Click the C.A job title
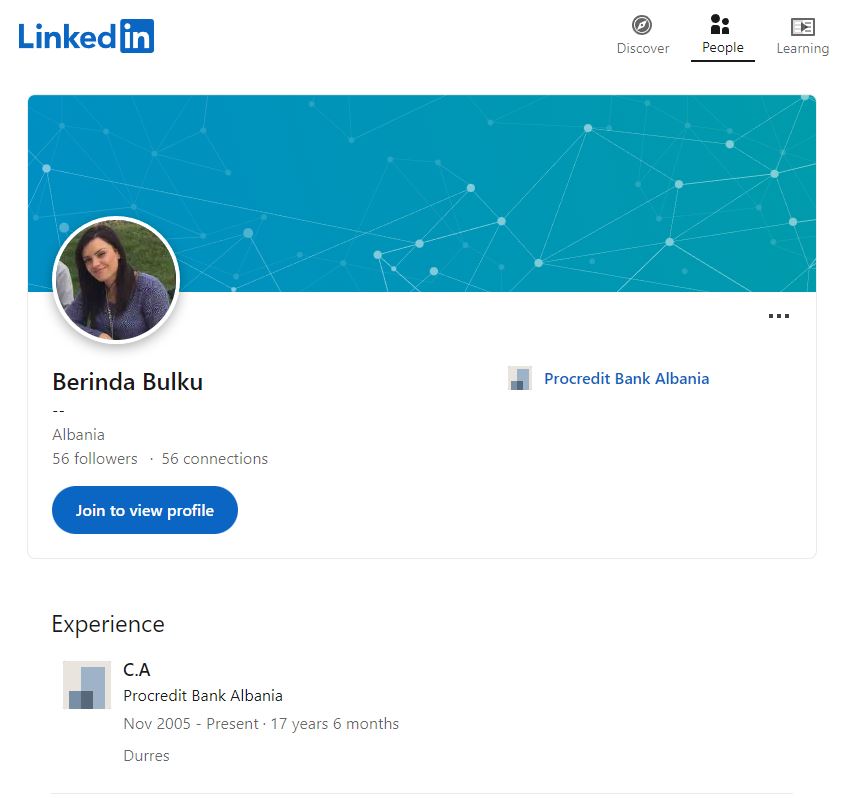 coord(137,669)
